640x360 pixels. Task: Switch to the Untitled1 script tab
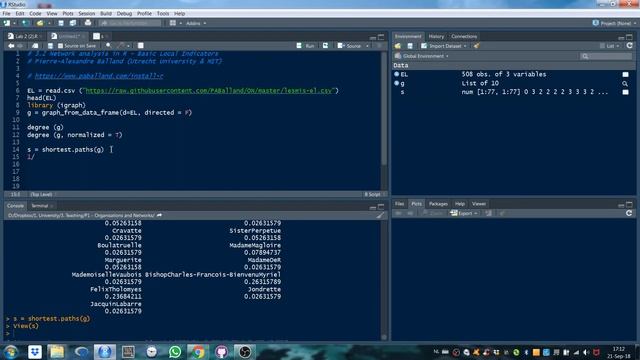click(68, 36)
